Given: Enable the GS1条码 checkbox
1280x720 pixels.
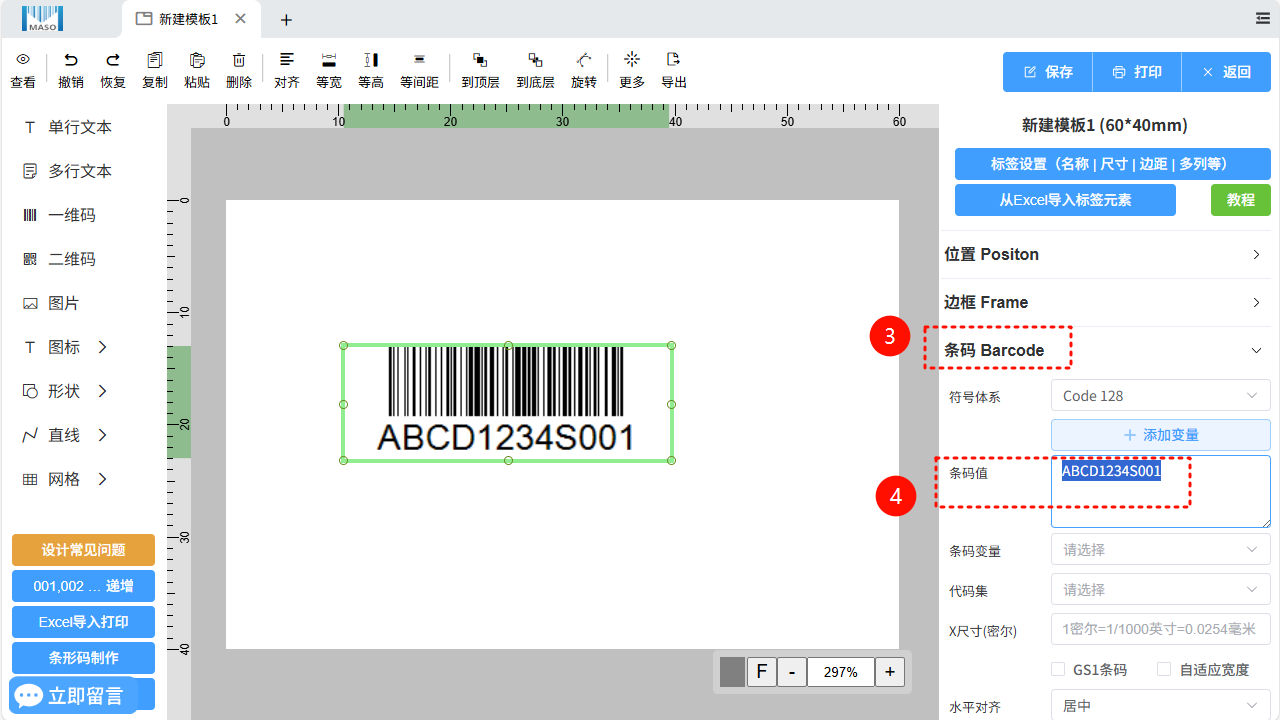Looking at the screenshot, I should tap(1058, 669).
